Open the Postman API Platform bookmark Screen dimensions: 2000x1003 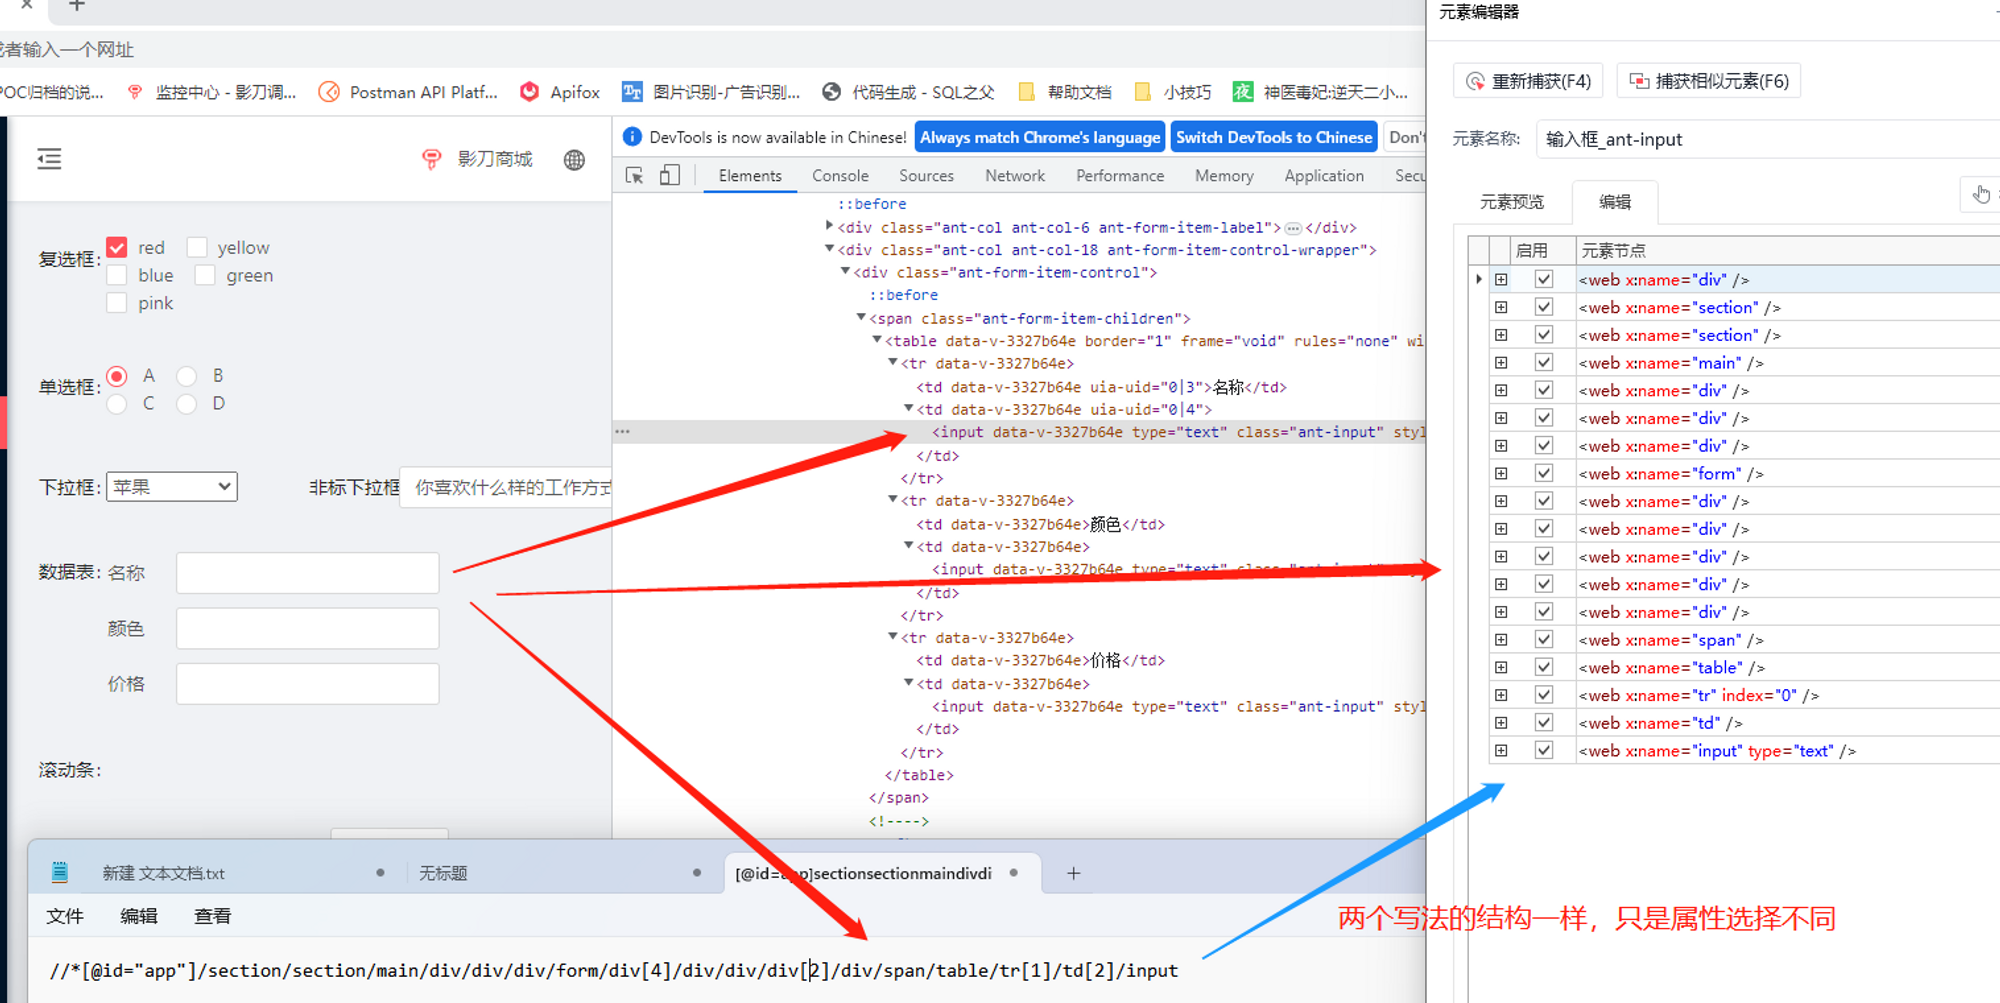click(408, 92)
